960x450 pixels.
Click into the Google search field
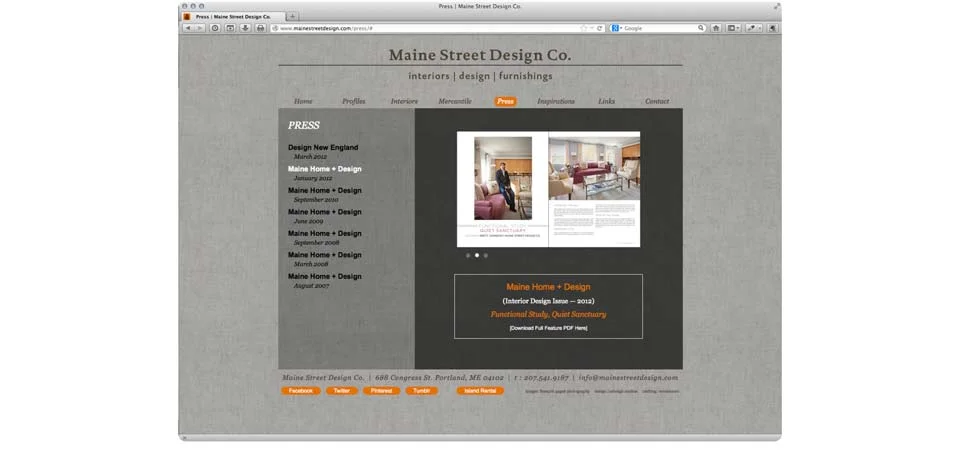660,28
